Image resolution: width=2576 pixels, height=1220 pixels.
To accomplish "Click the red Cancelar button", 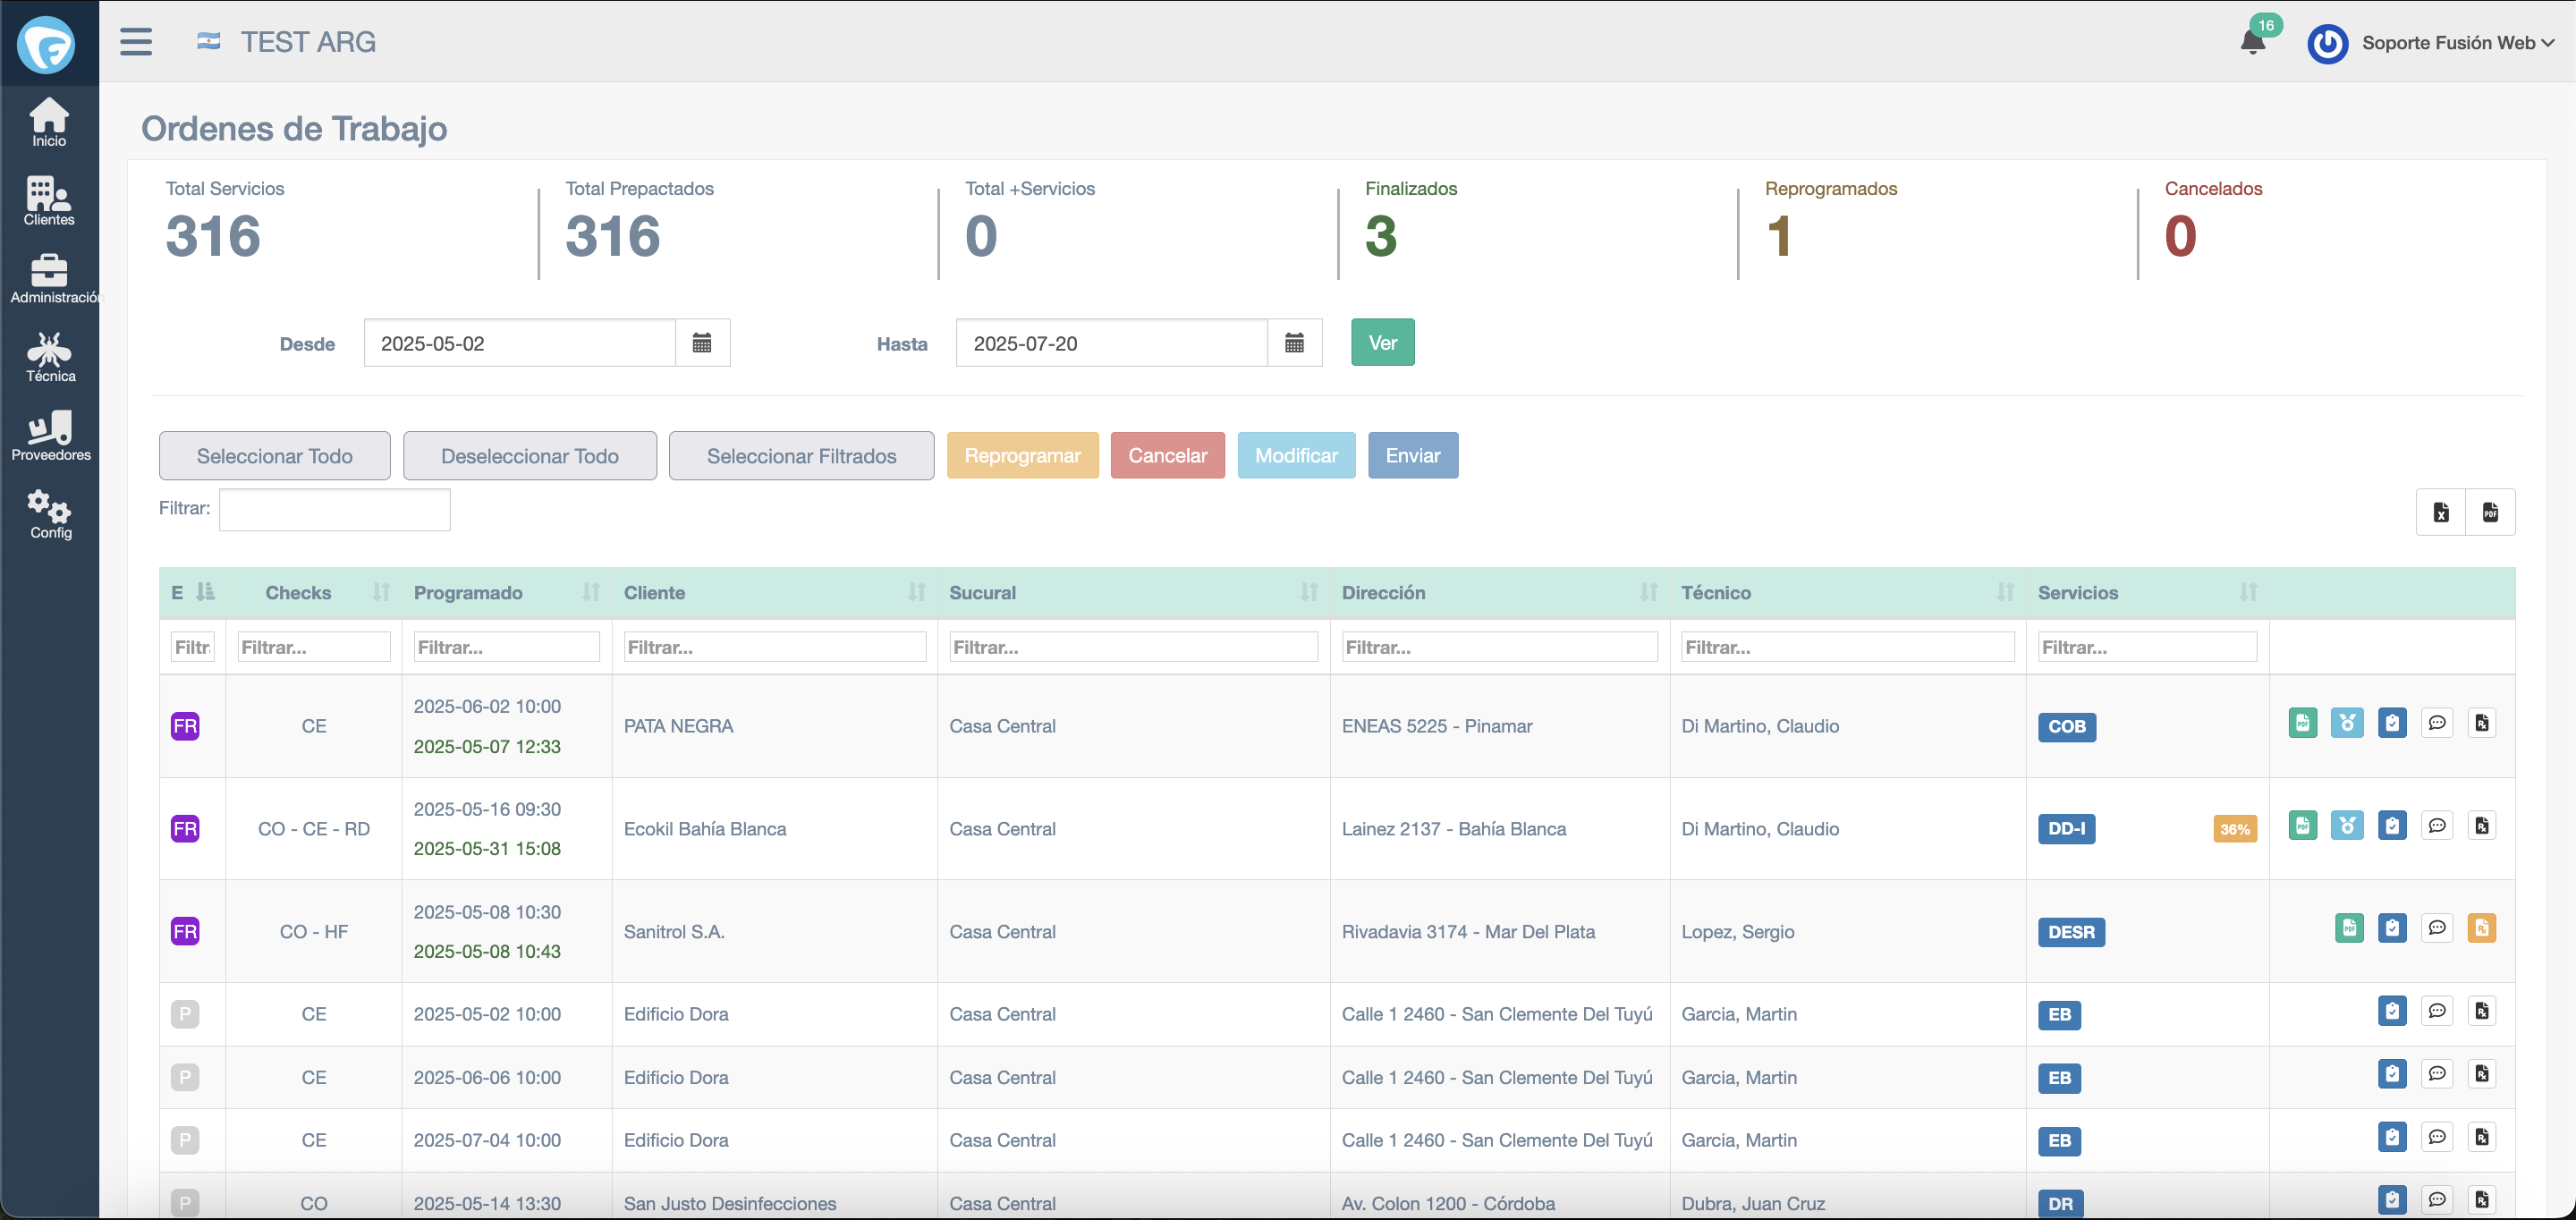I will click(x=1167, y=455).
